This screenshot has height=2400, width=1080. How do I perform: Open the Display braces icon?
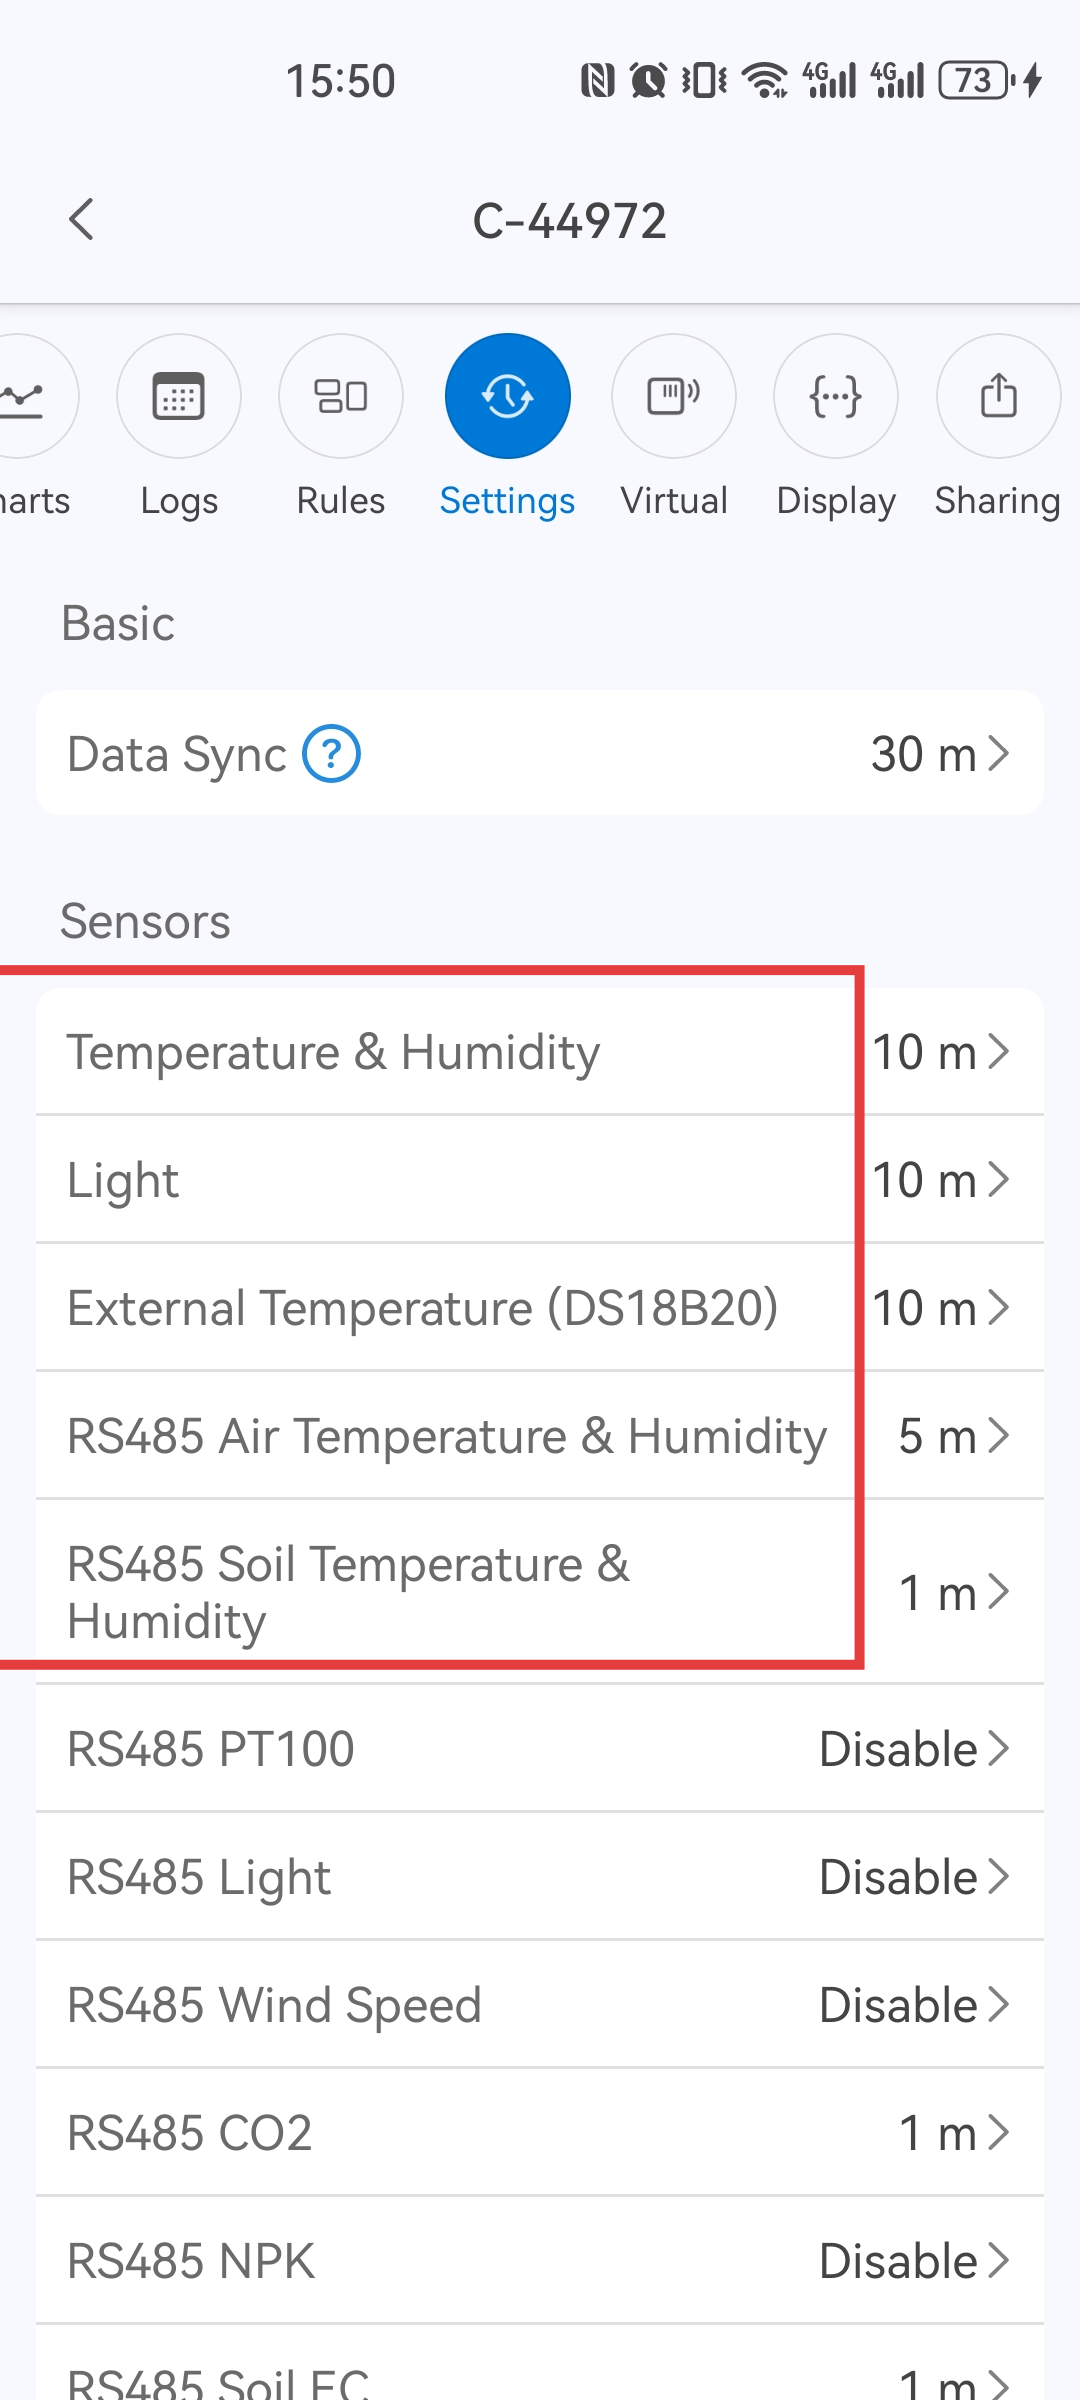(x=836, y=396)
